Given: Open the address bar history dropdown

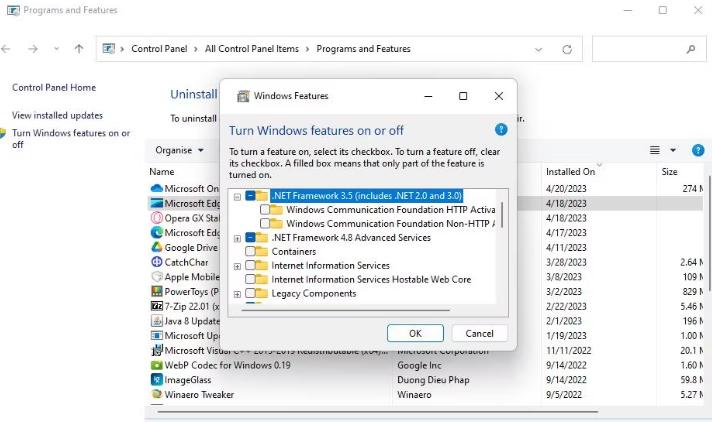Looking at the screenshot, I should [x=539, y=50].
